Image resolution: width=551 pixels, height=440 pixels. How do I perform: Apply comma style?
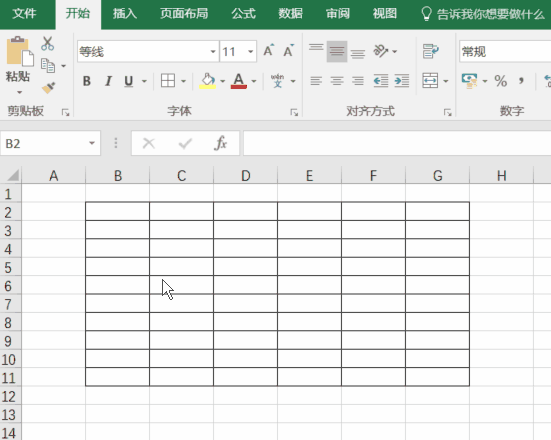(521, 81)
